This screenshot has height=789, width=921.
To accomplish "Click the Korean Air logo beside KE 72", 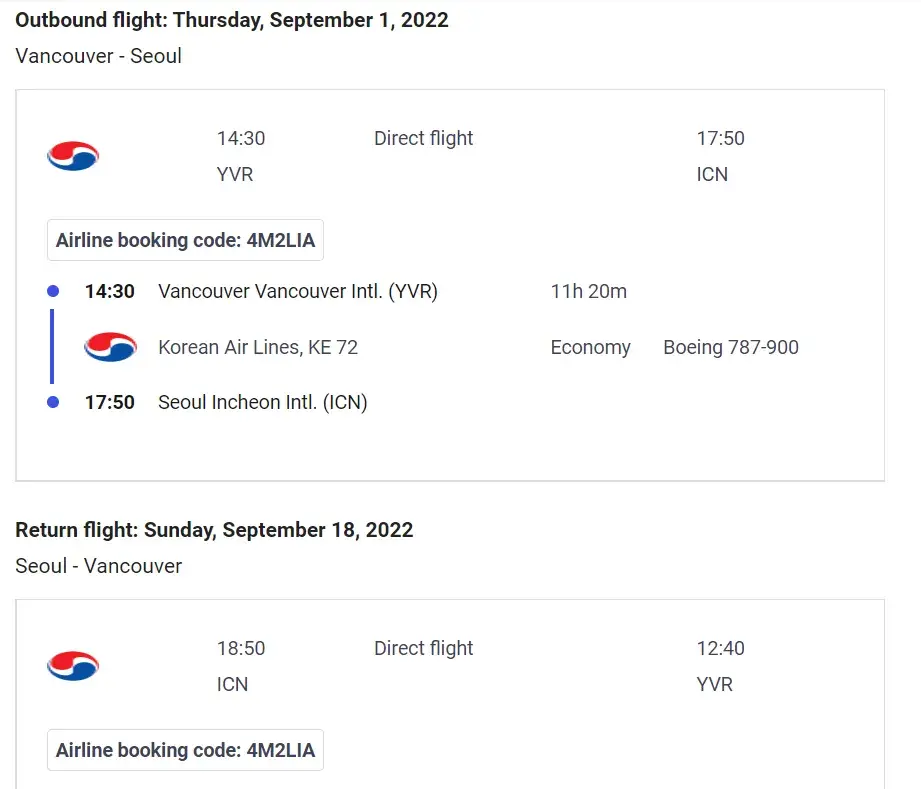I will click(x=110, y=347).
